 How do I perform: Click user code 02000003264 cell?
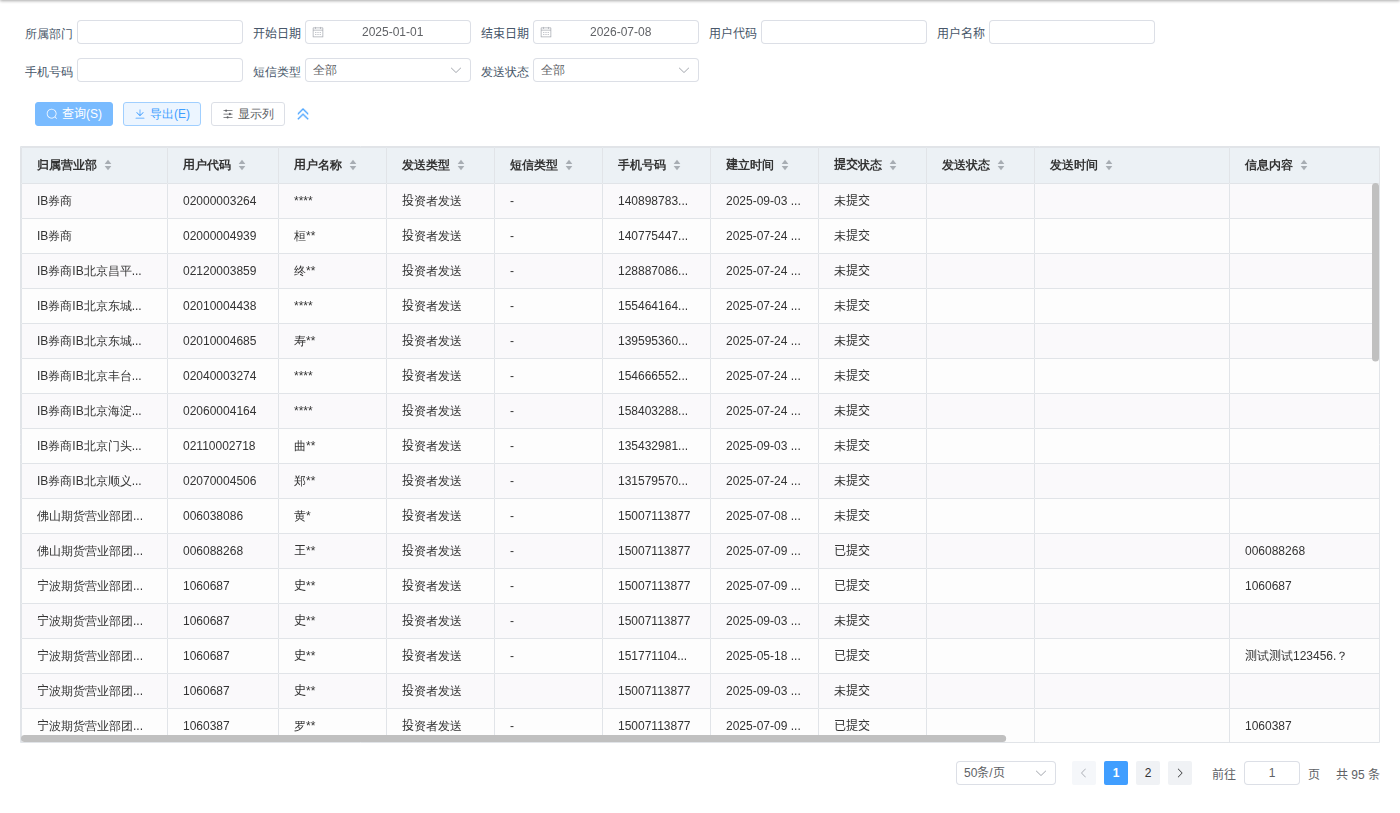click(x=223, y=201)
